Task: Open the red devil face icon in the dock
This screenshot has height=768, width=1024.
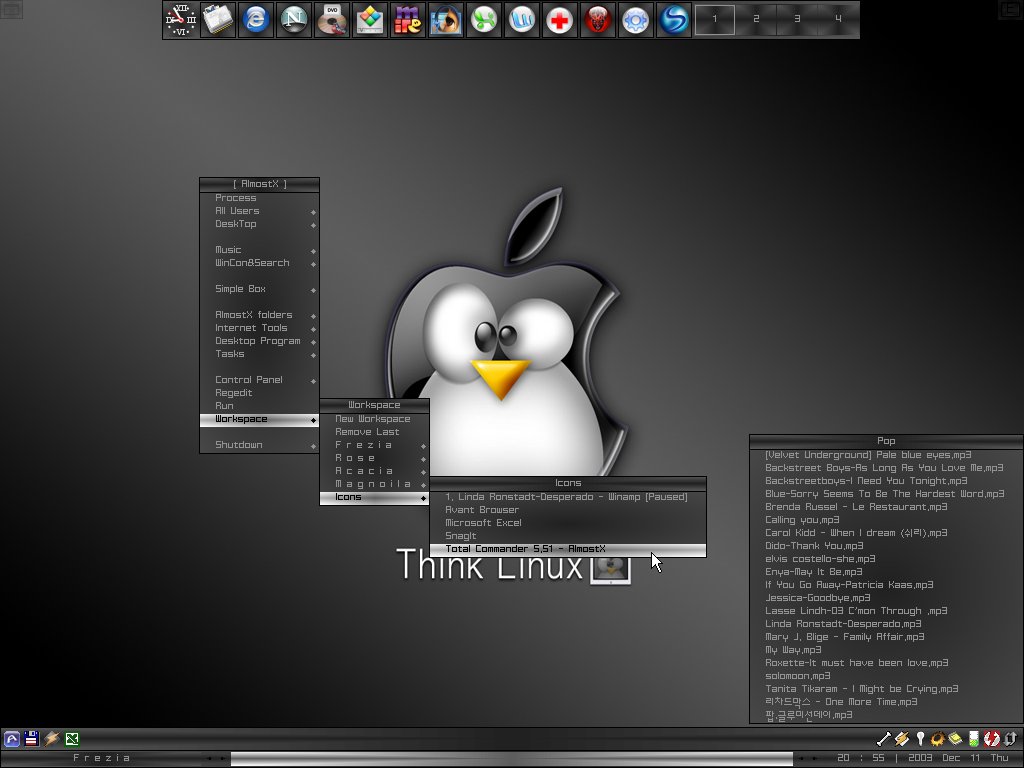Action: click(x=598, y=20)
